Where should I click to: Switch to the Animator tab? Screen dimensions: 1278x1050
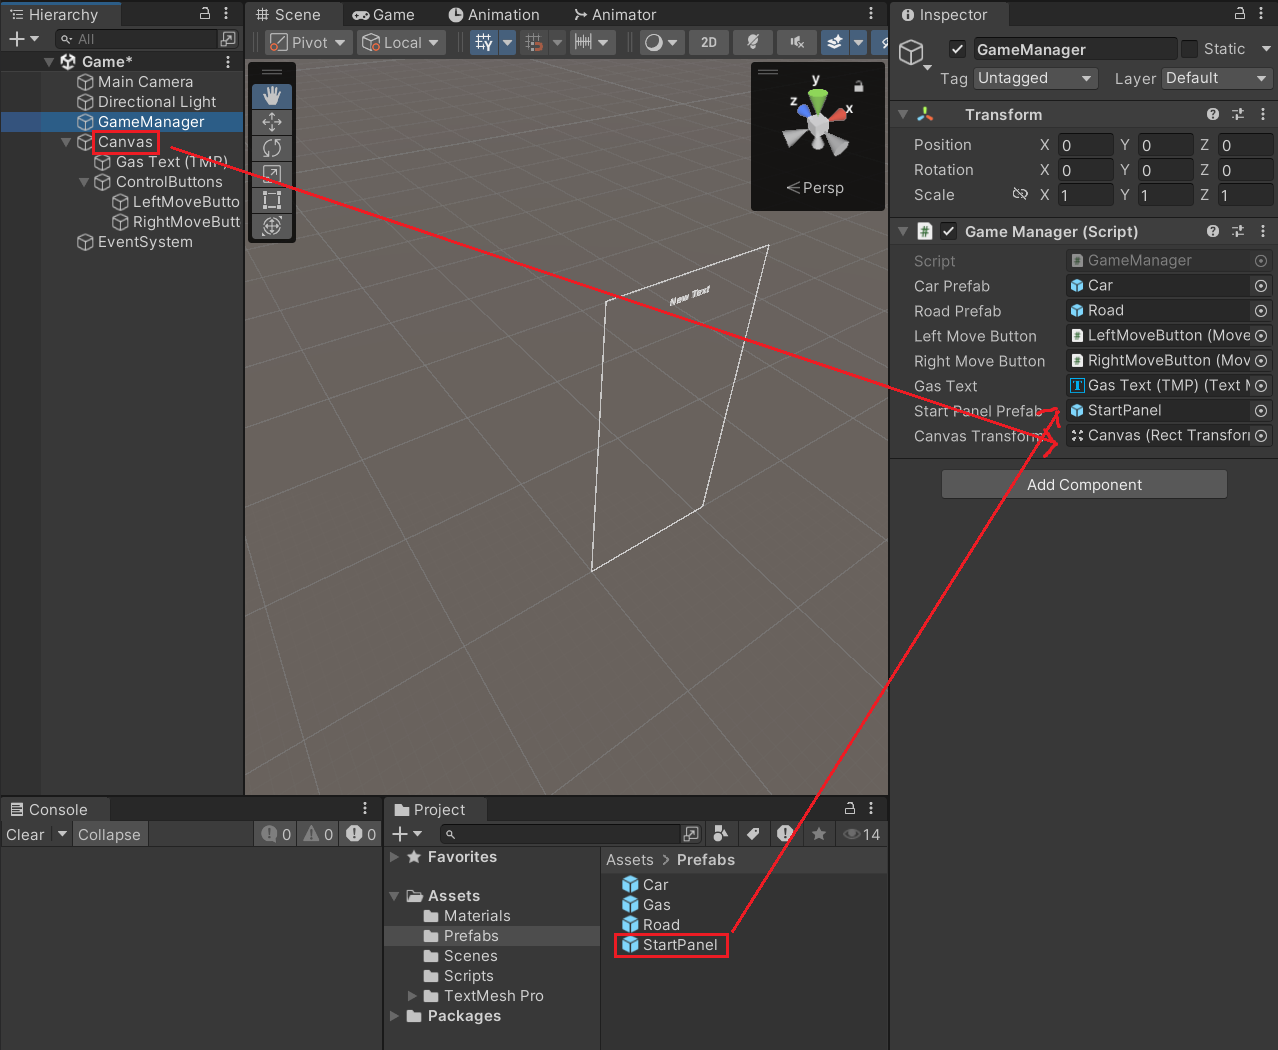pyautogui.click(x=615, y=15)
